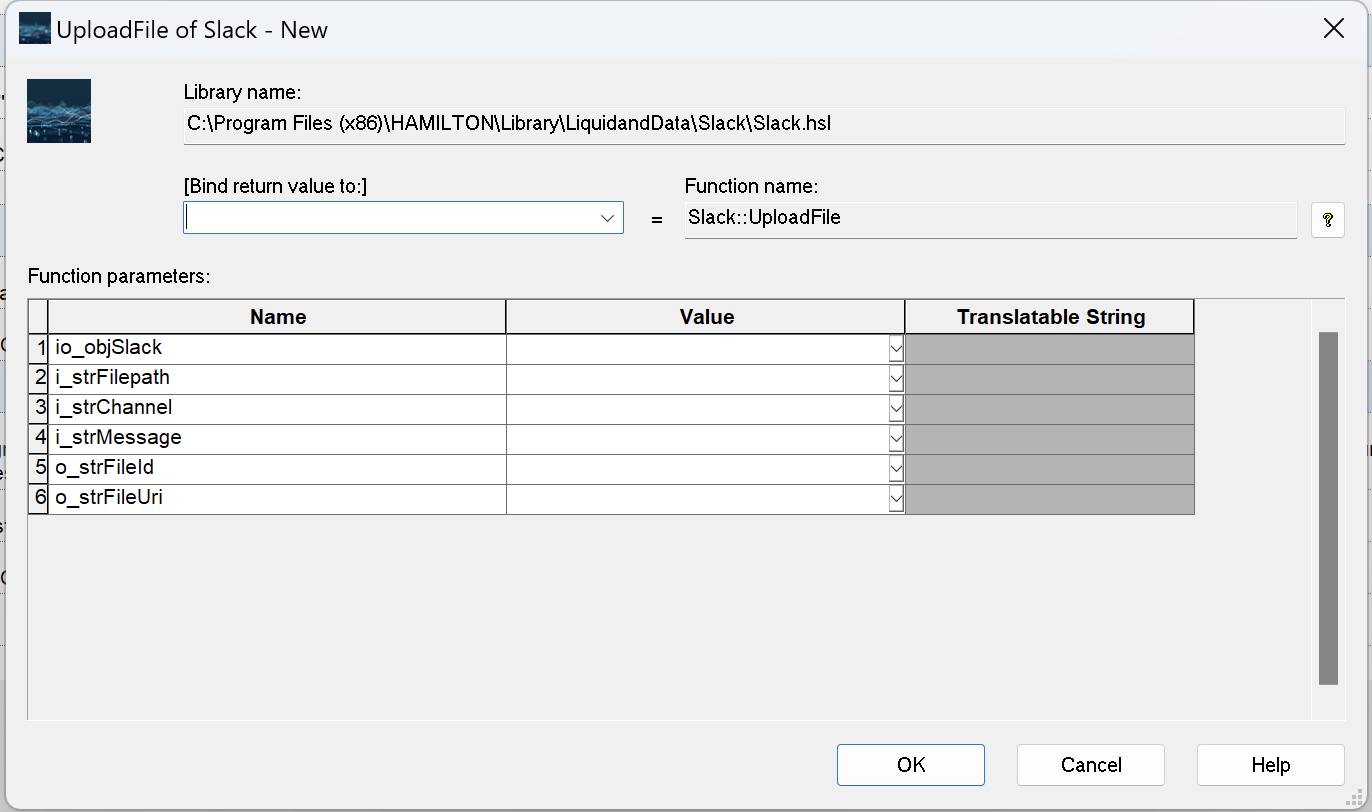Open value dropdown for i_strFilepath
This screenshot has height=812, width=1372.
click(896, 379)
